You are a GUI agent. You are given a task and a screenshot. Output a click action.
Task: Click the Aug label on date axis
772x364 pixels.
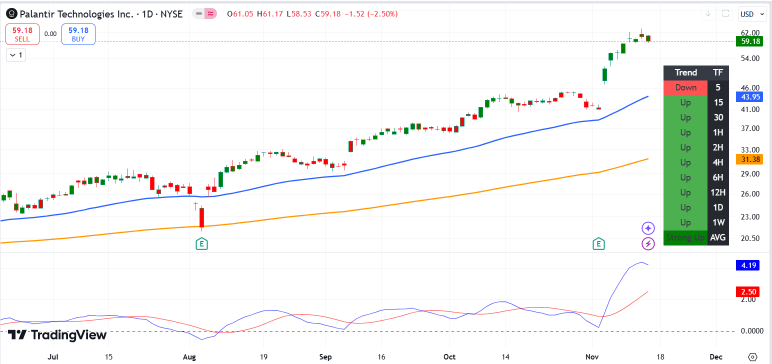point(190,356)
